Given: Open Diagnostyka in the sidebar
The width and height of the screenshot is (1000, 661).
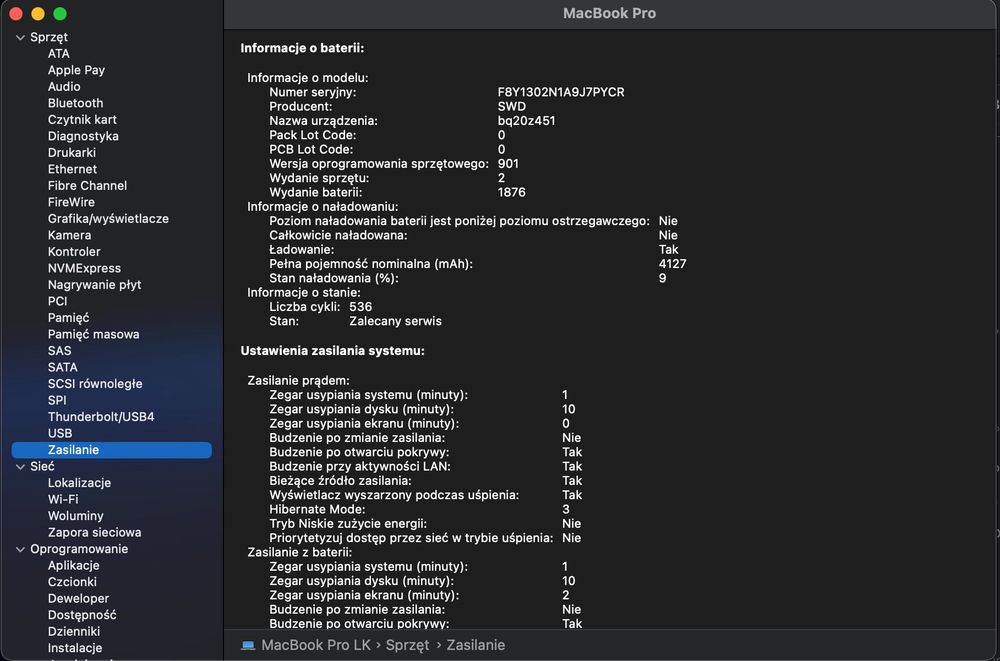Looking at the screenshot, I should 83,136.
